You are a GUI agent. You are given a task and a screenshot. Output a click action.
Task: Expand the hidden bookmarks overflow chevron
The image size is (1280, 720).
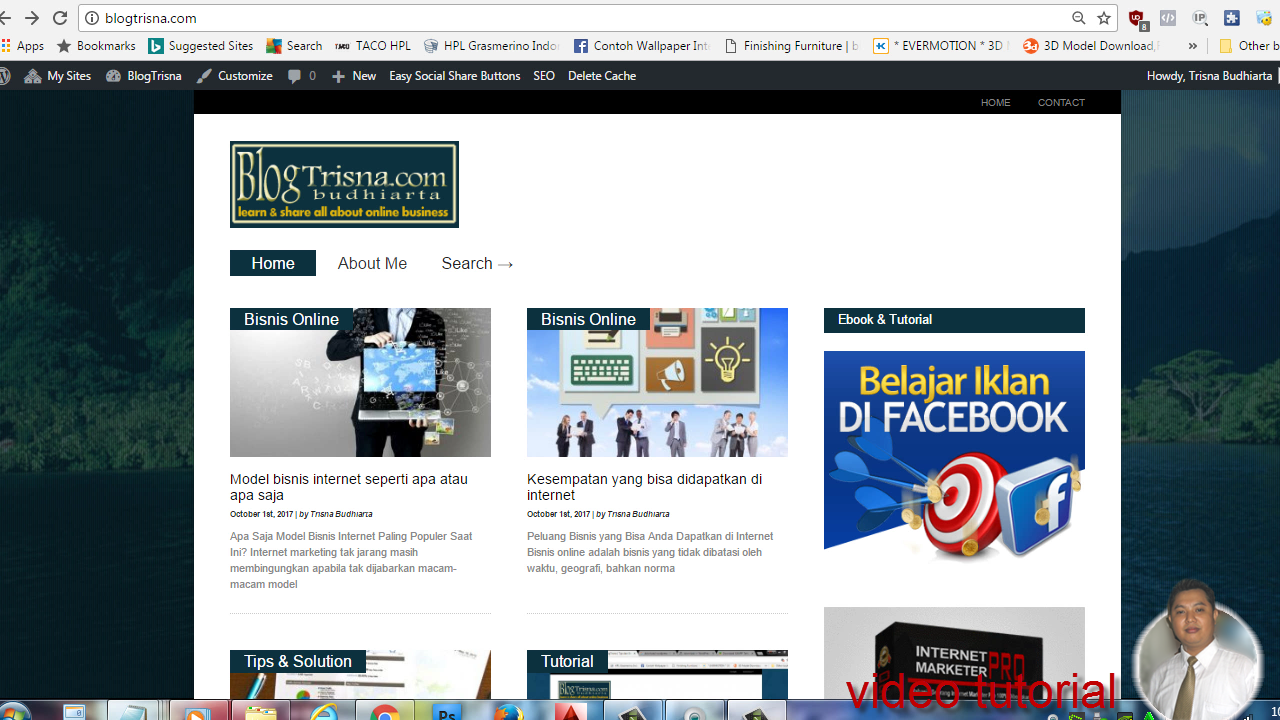click(x=1192, y=46)
